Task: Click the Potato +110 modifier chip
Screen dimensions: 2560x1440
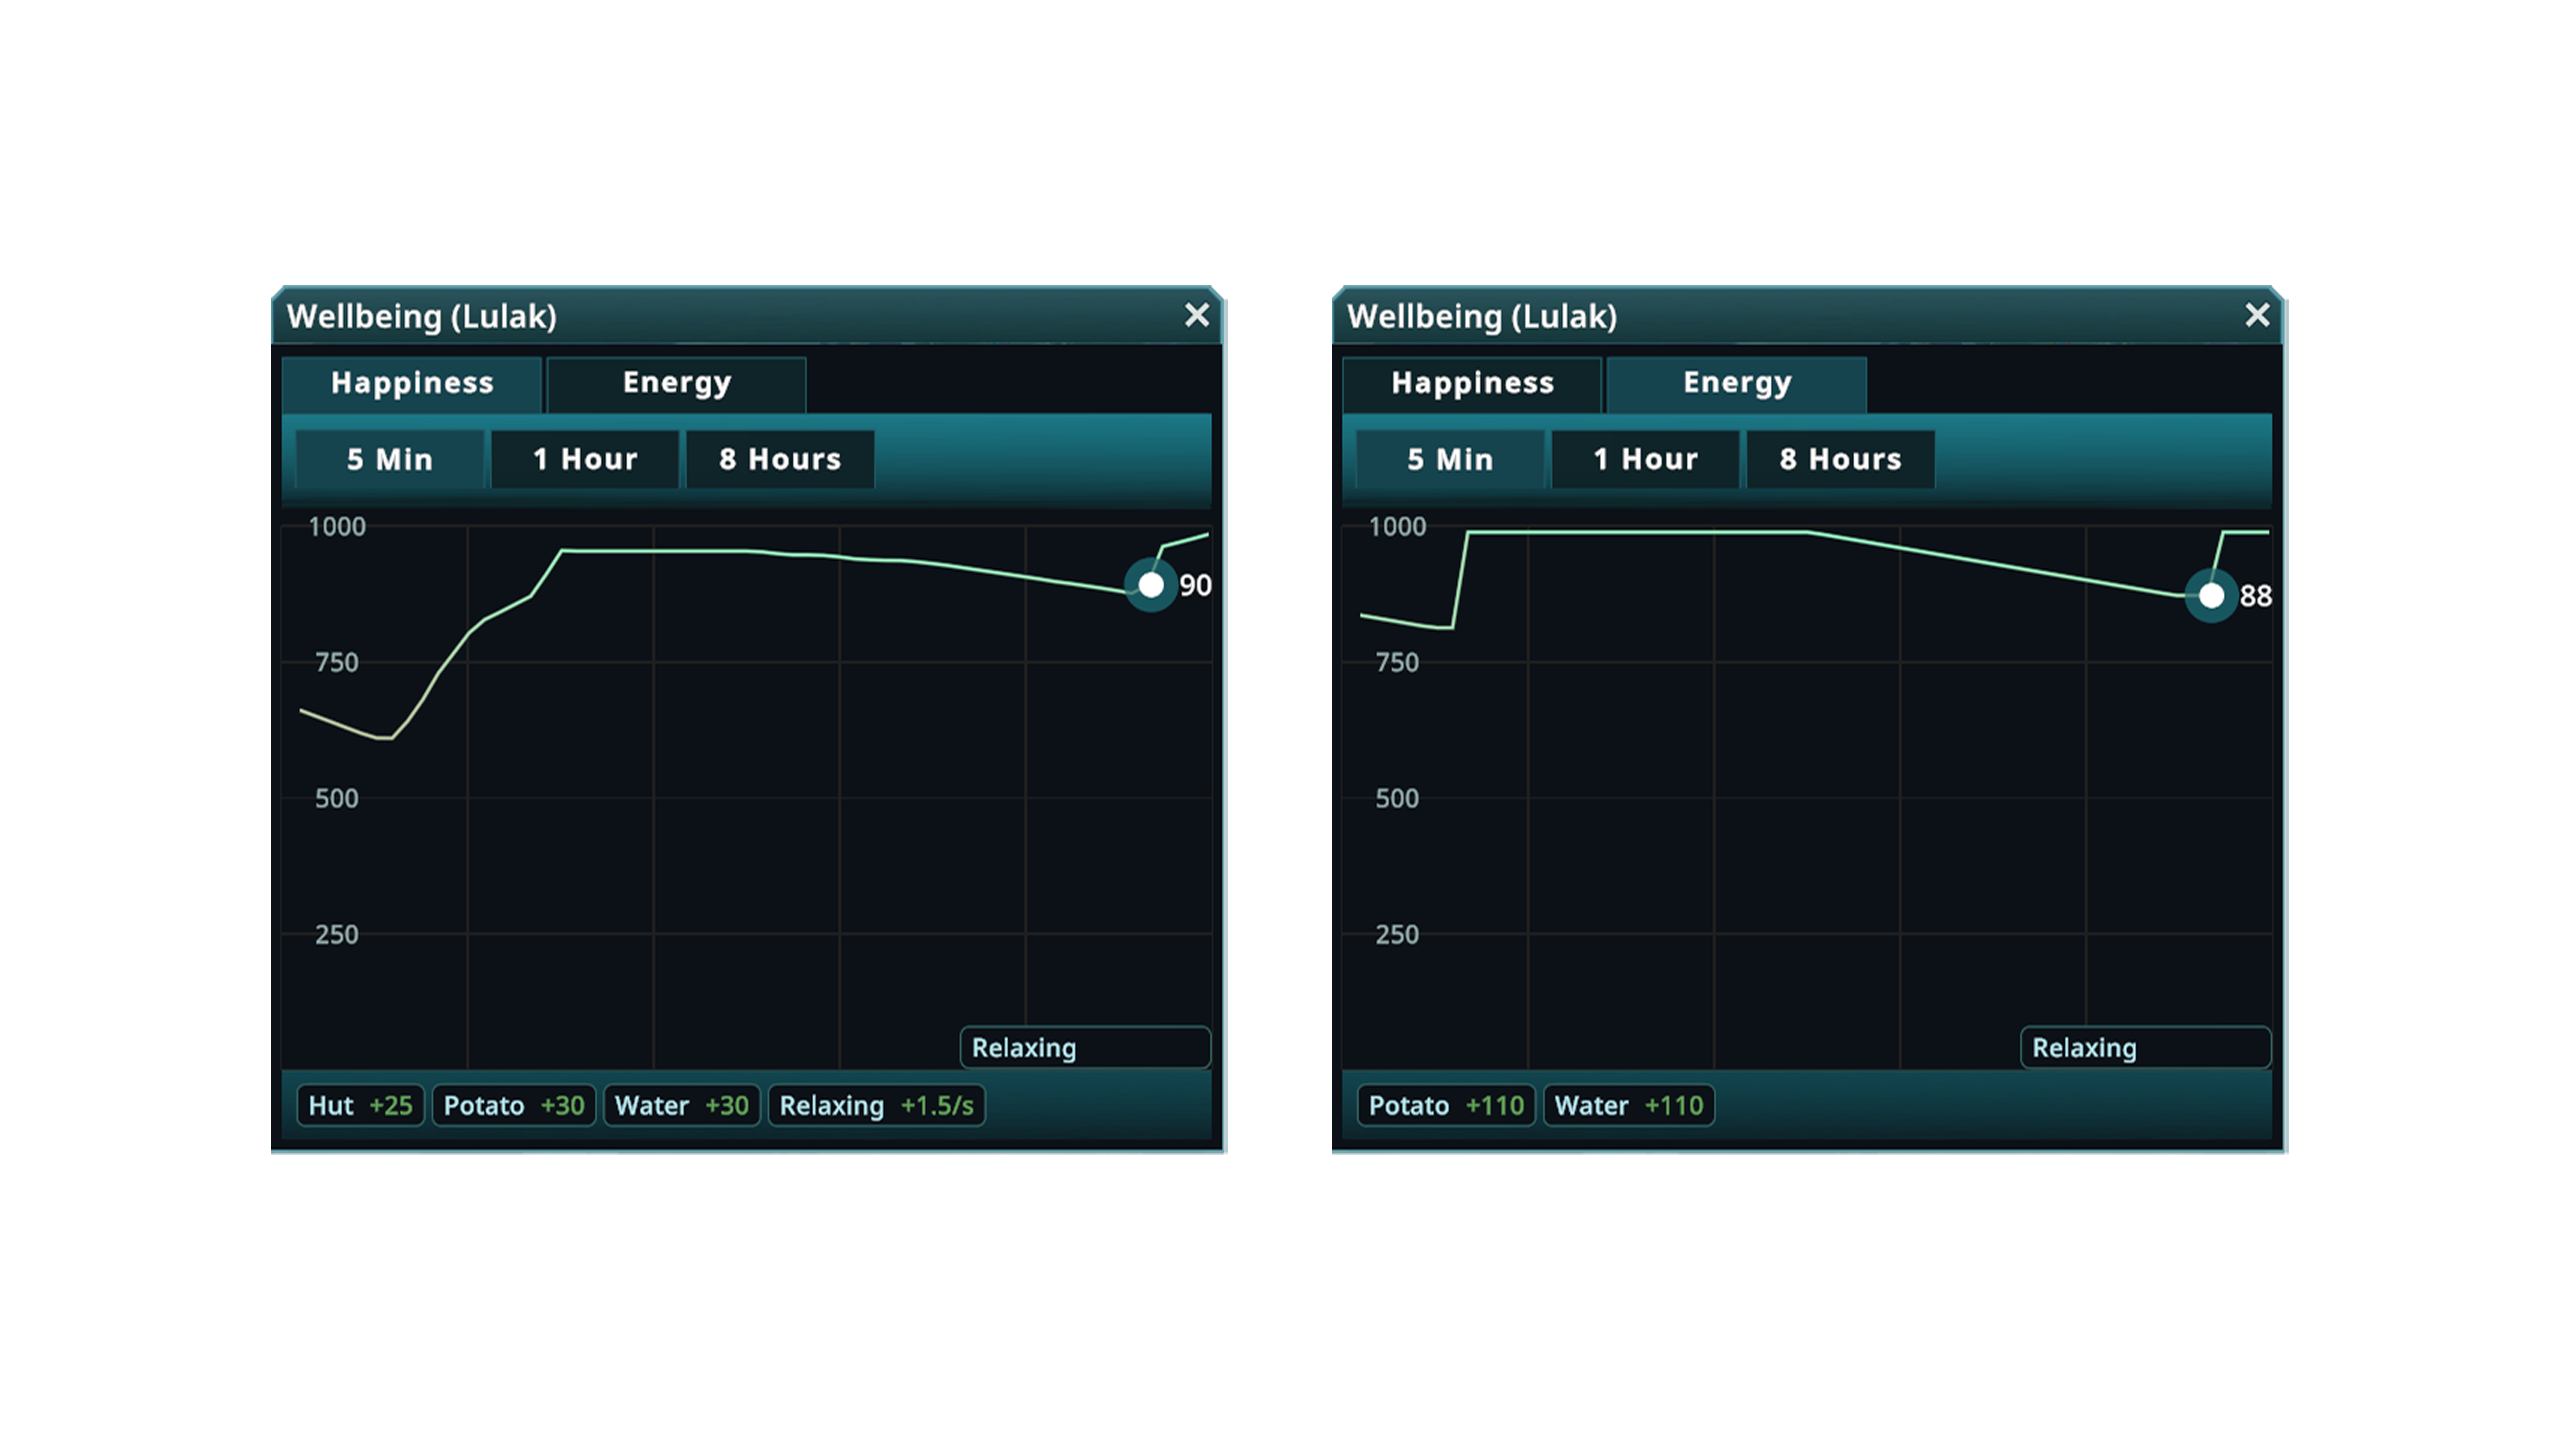Action: pyautogui.click(x=1446, y=1105)
